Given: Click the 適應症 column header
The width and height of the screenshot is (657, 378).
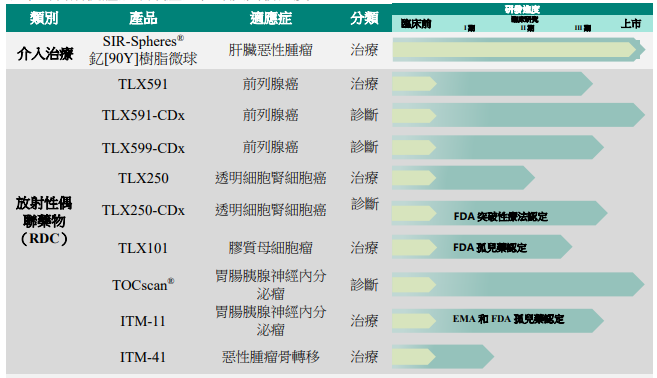Looking at the screenshot, I should tap(271, 18).
